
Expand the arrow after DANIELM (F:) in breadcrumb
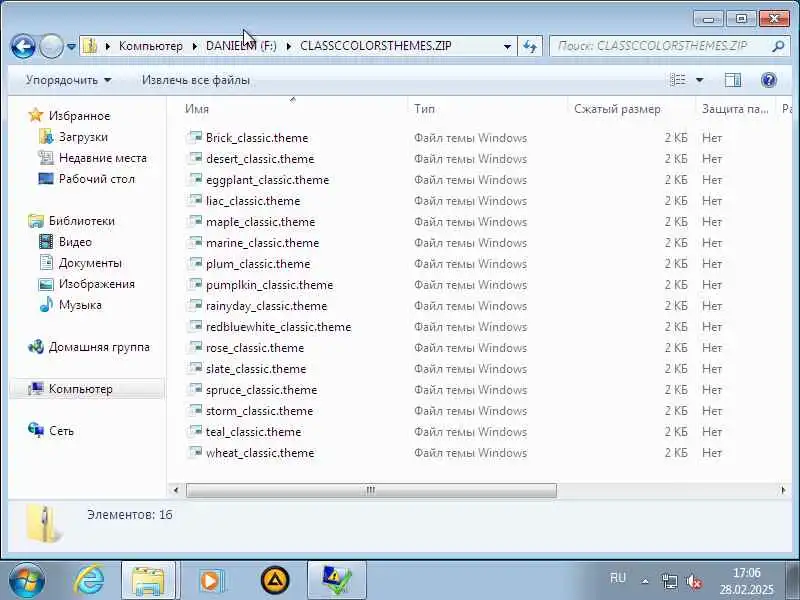(x=288, y=46)
